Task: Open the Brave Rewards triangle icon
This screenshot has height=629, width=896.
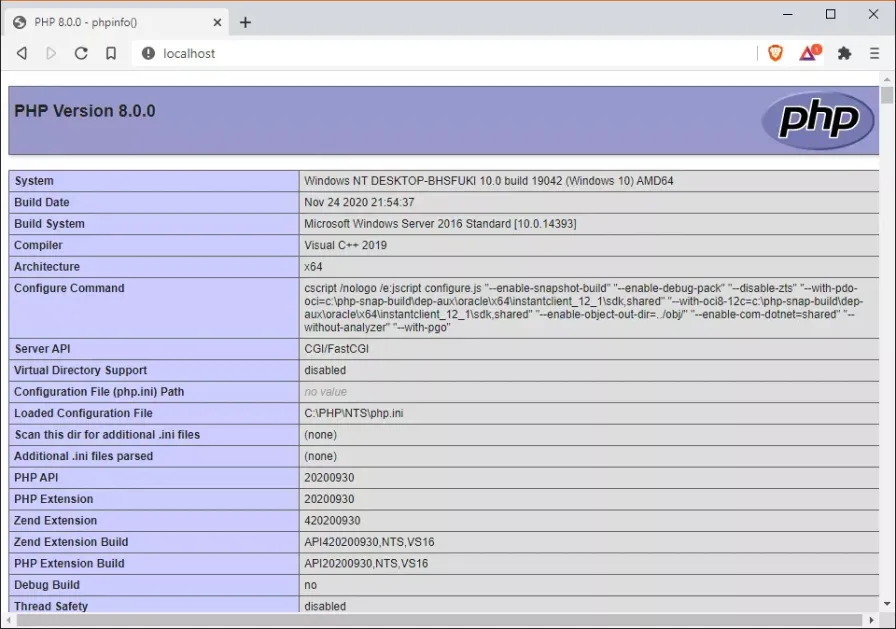Action: coord(809,53)
